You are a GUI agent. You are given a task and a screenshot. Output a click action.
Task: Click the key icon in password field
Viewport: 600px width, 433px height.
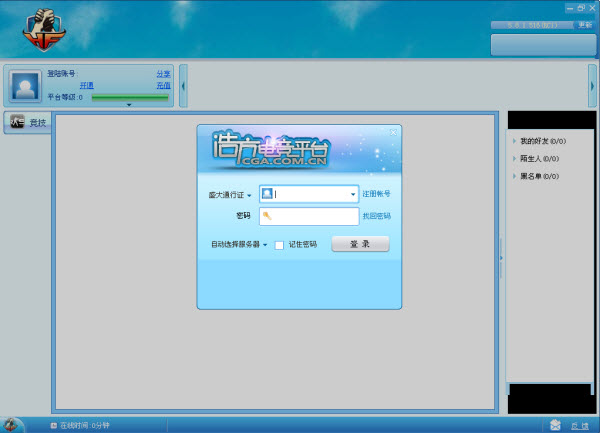[x=267, y=216]
